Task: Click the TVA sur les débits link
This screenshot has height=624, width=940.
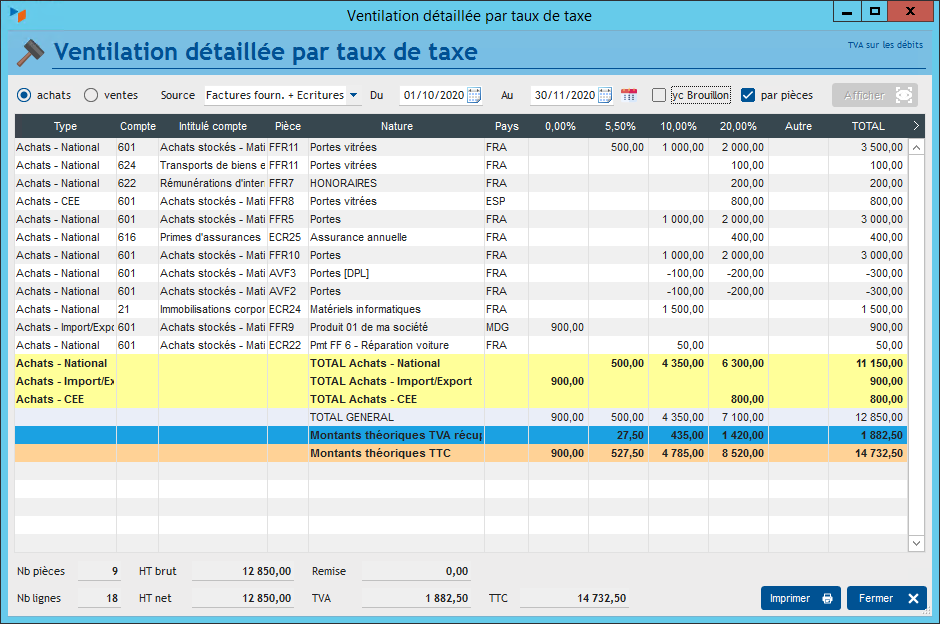Action: pos(884,45)
